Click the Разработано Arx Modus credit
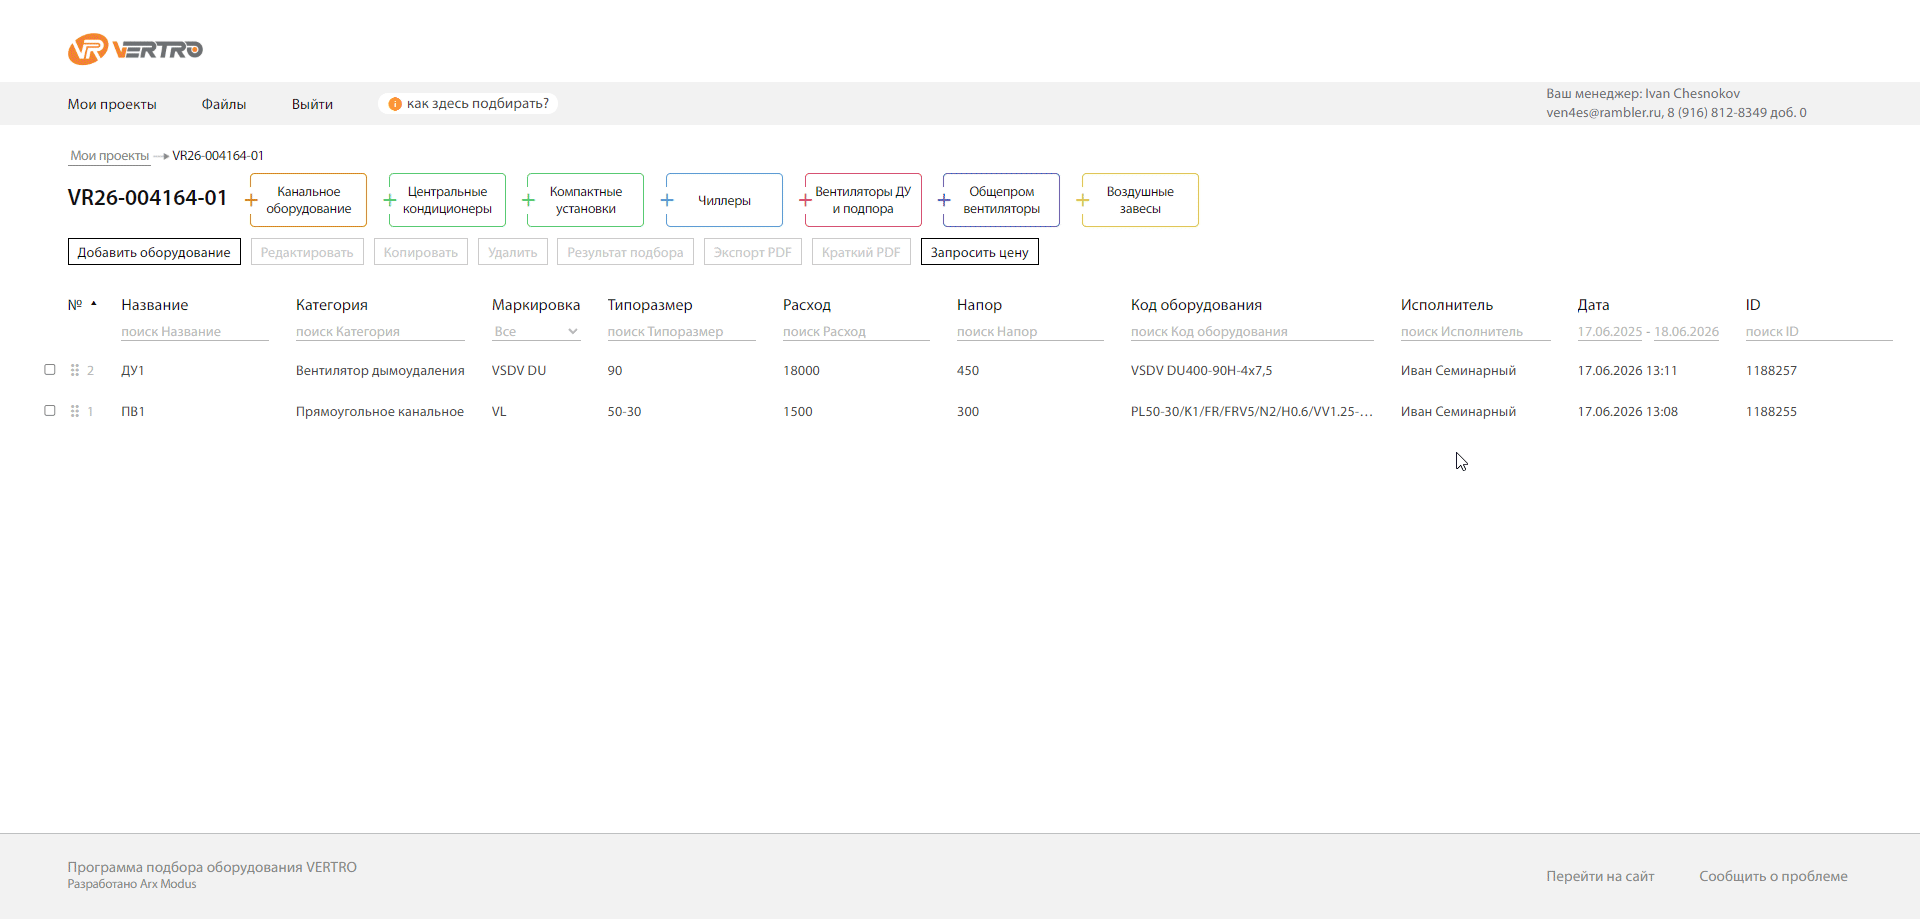The height and width of the screenshot is (919, 1920). point(132,884)
